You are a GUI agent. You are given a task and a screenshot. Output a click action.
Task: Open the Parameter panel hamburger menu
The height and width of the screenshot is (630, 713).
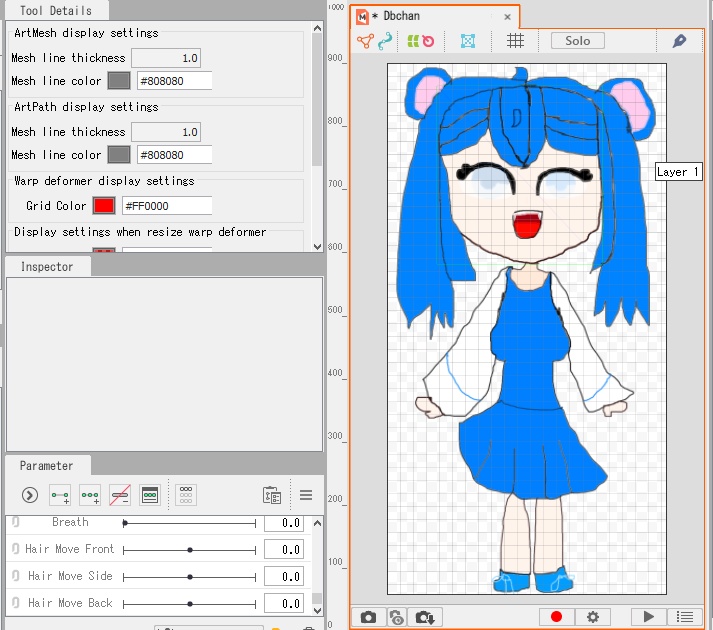306,495
